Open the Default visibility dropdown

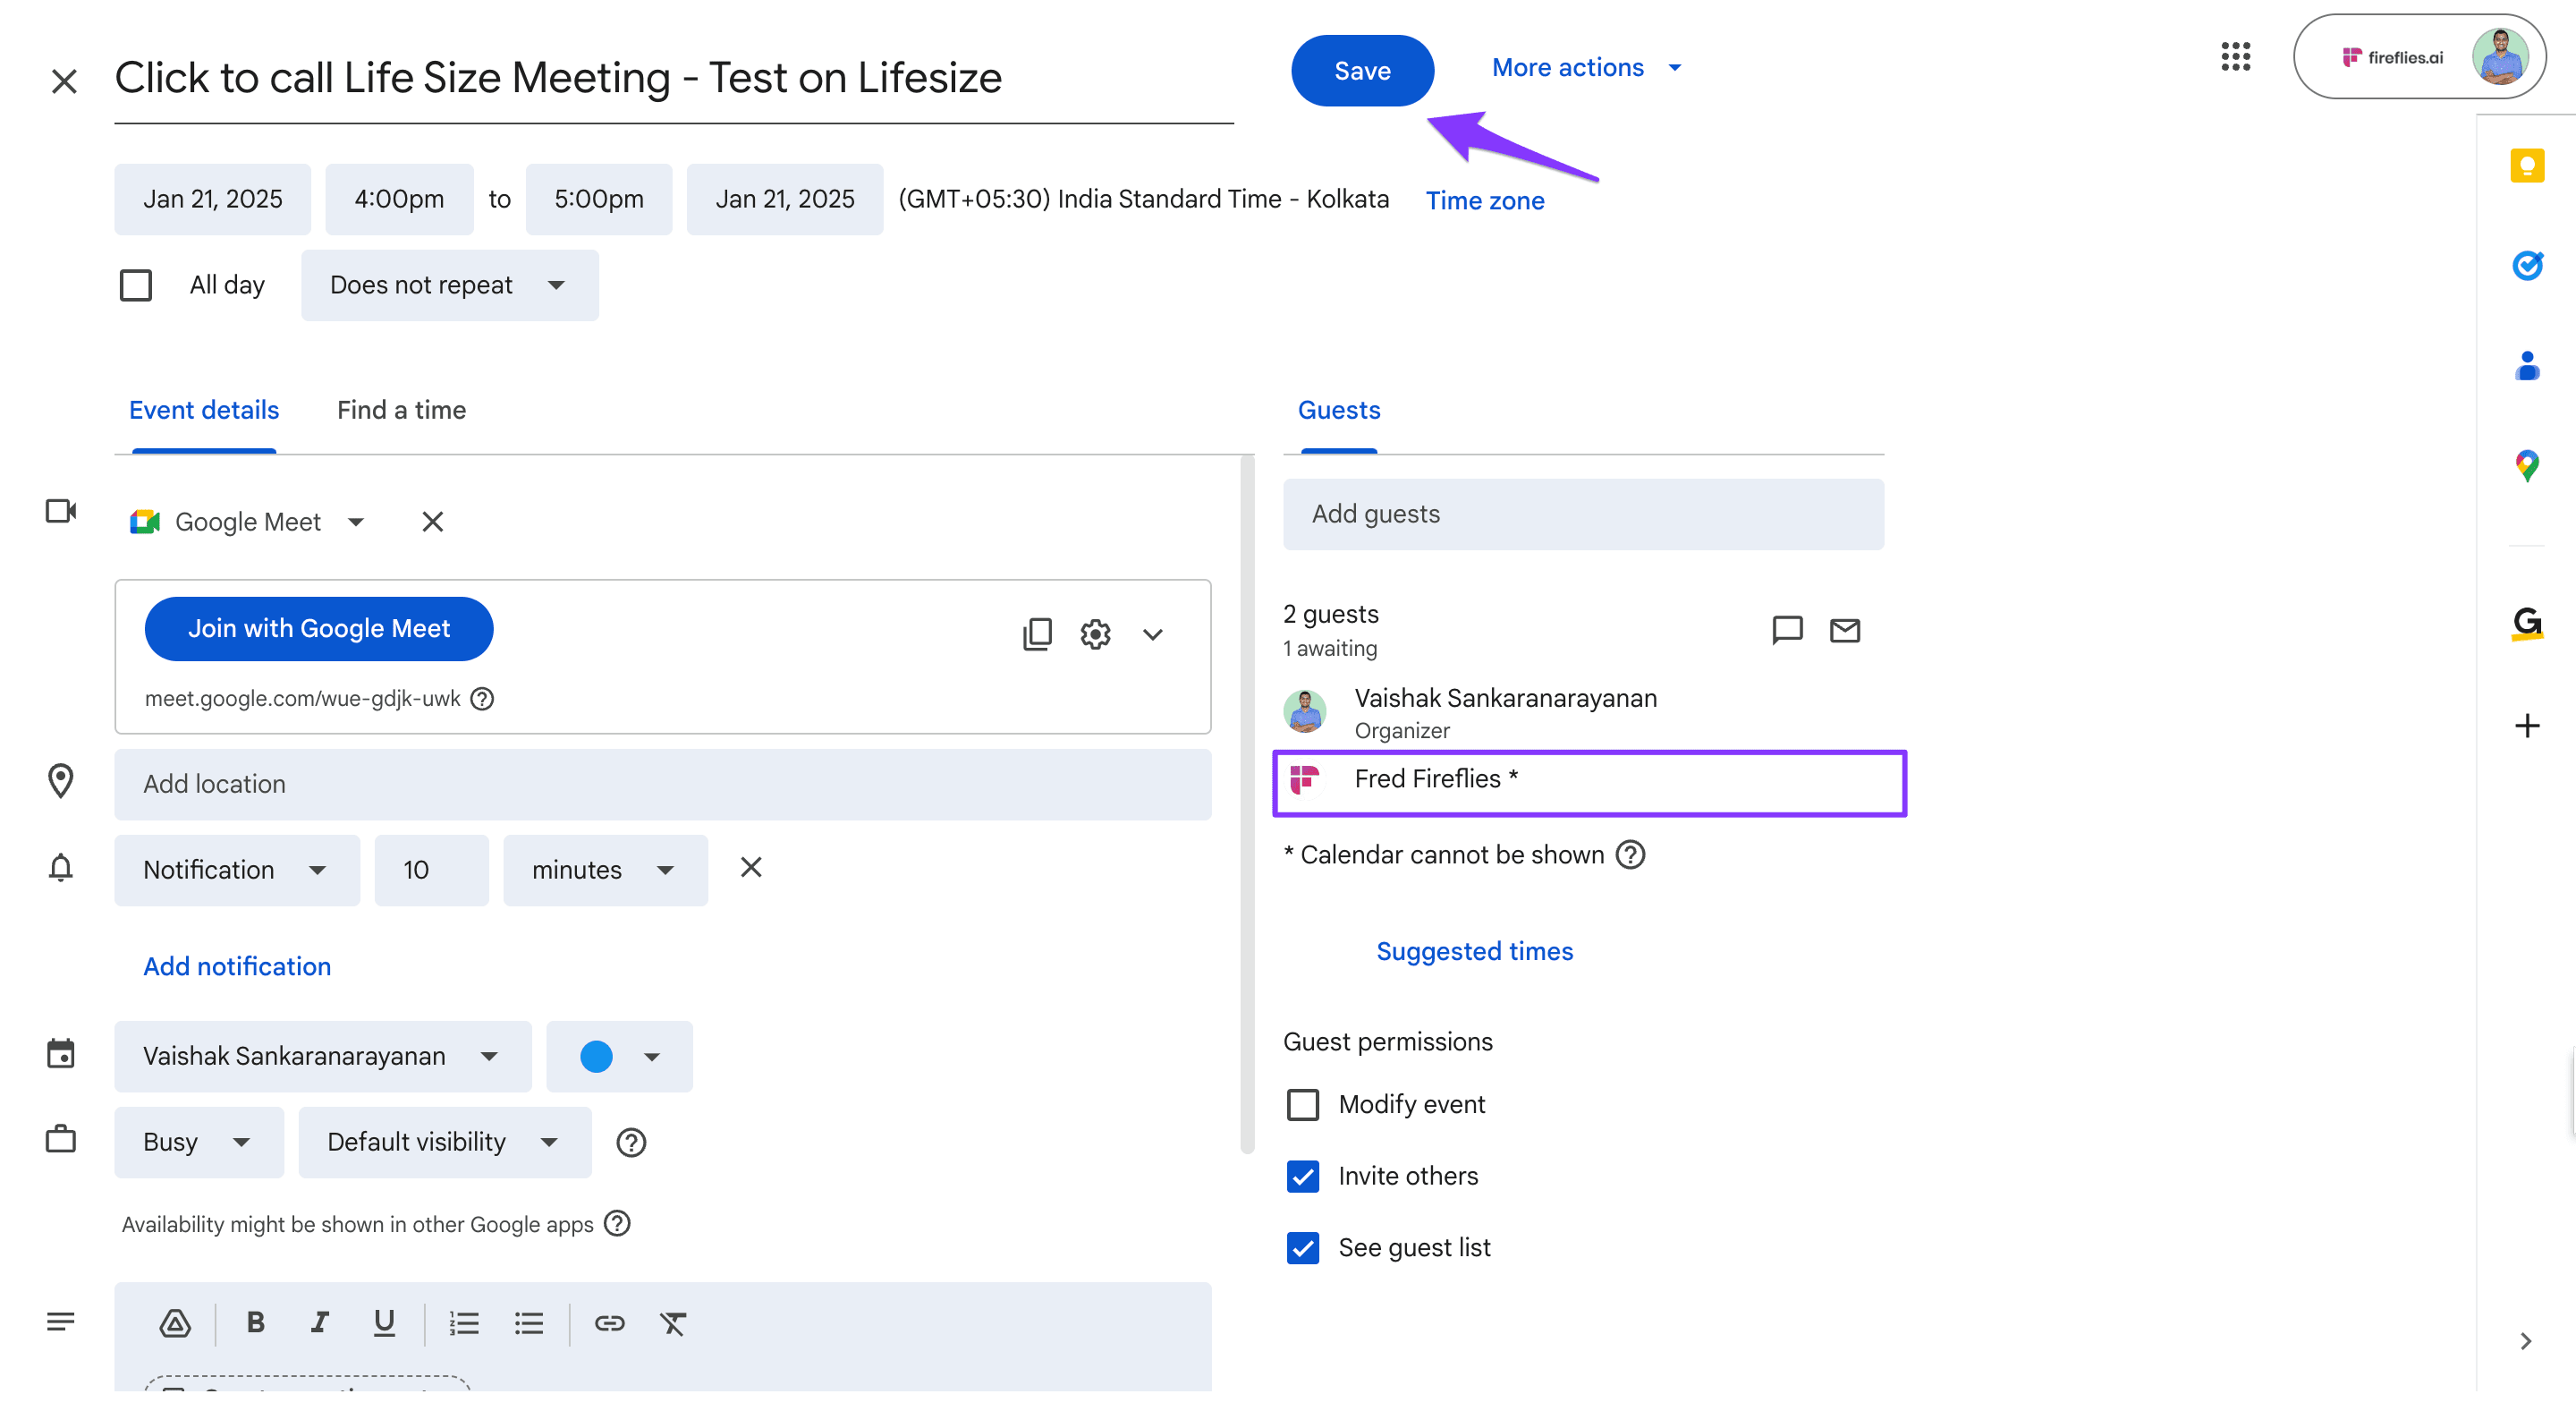(x=445, y=1142)
